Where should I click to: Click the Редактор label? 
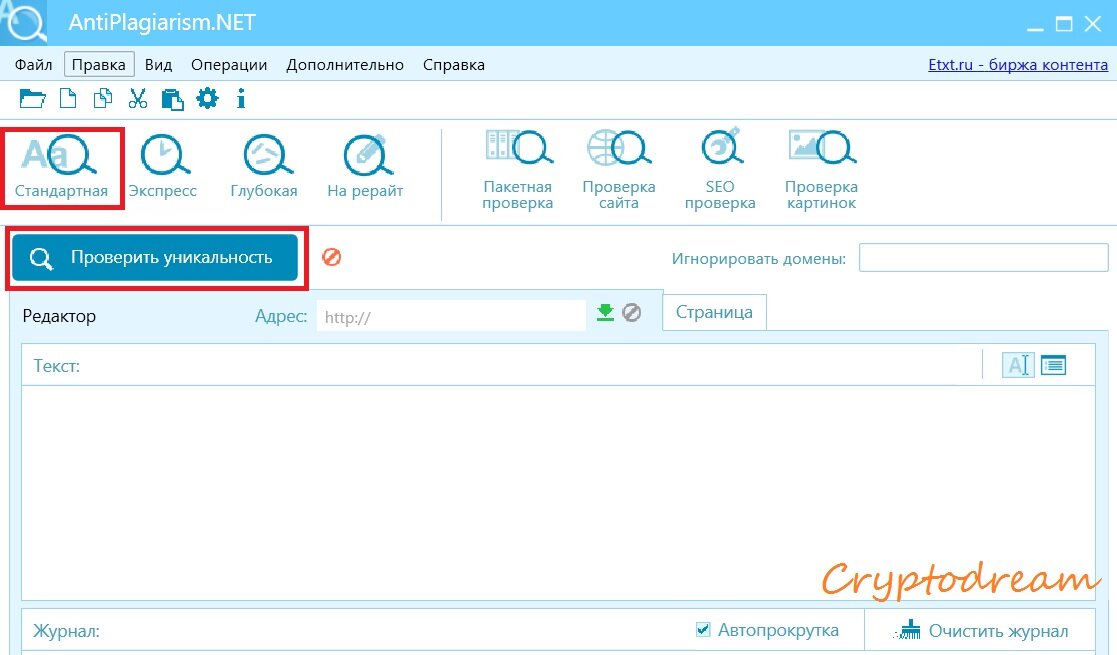click(59, 316)
